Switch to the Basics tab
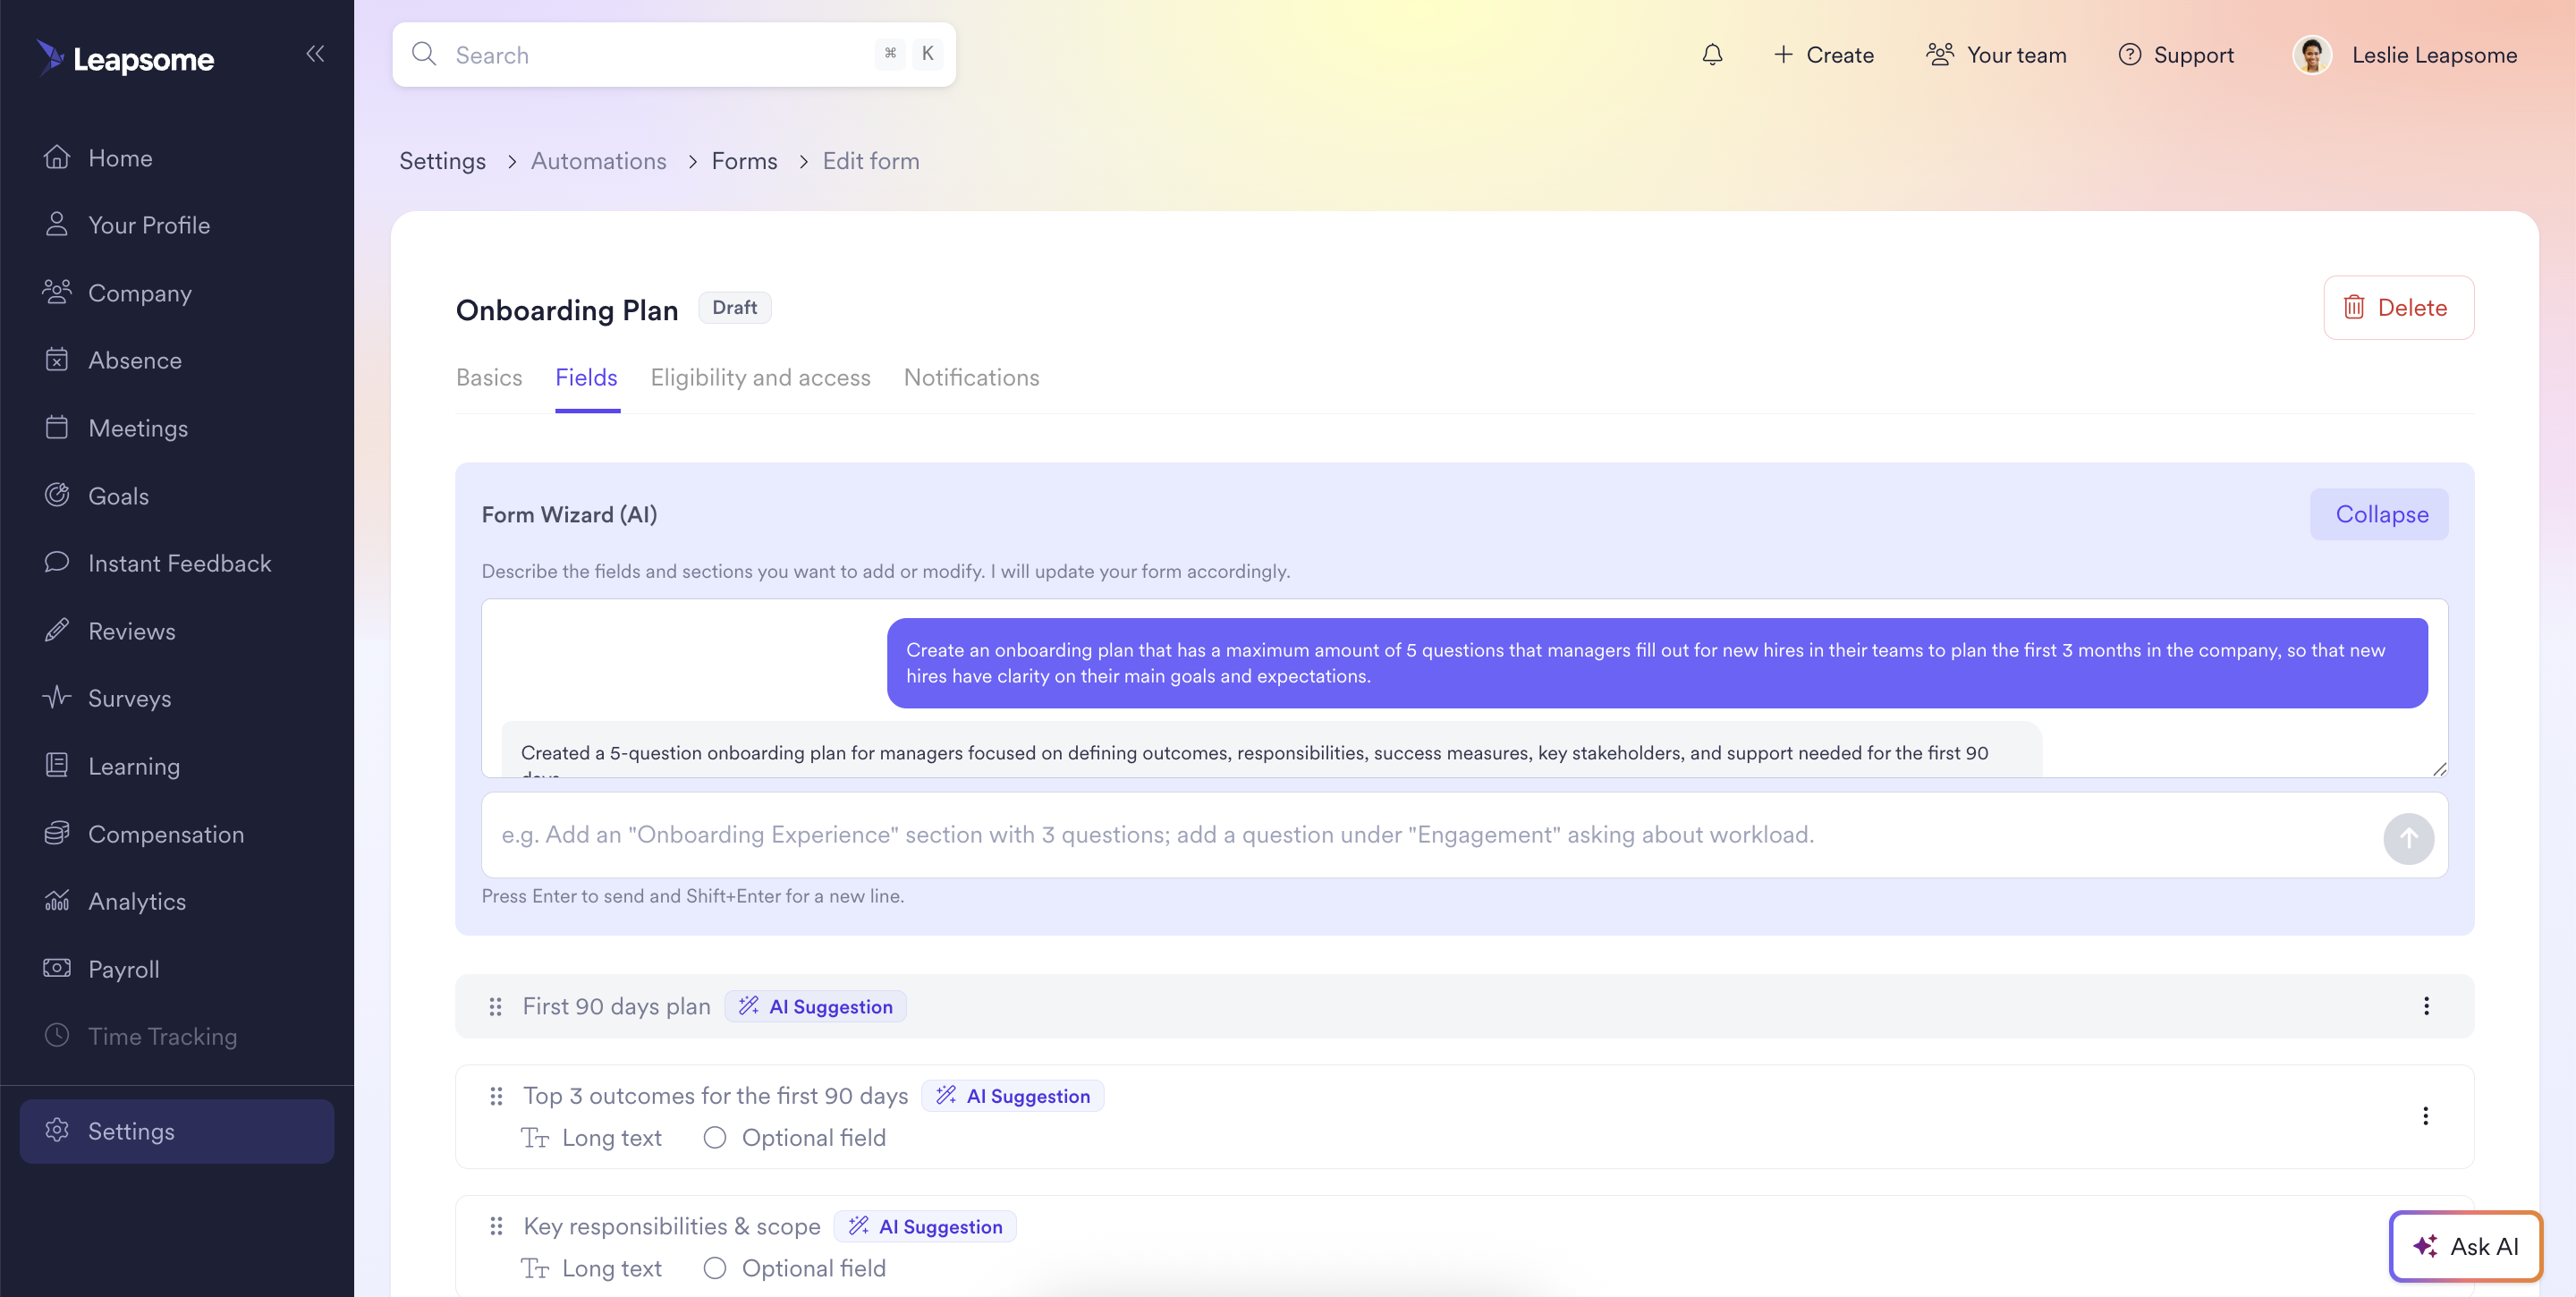2576x1297 pixels. (x=489, y=378)
